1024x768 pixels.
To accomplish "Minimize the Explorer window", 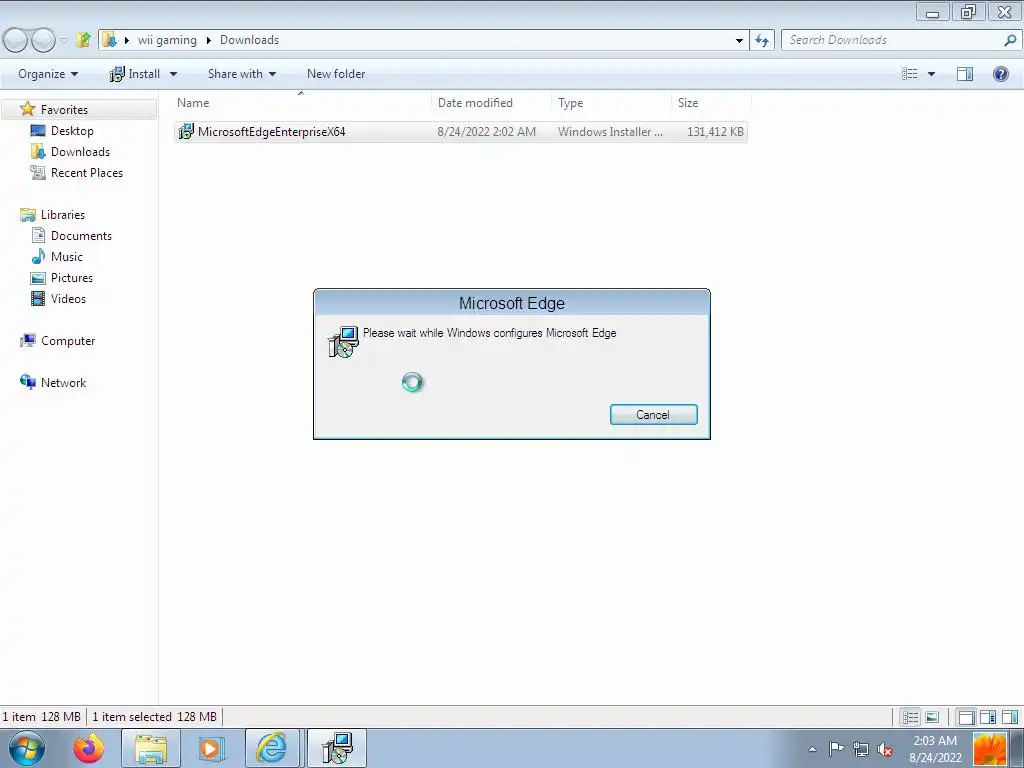I will pyautogui.click(x=932, y=12).
